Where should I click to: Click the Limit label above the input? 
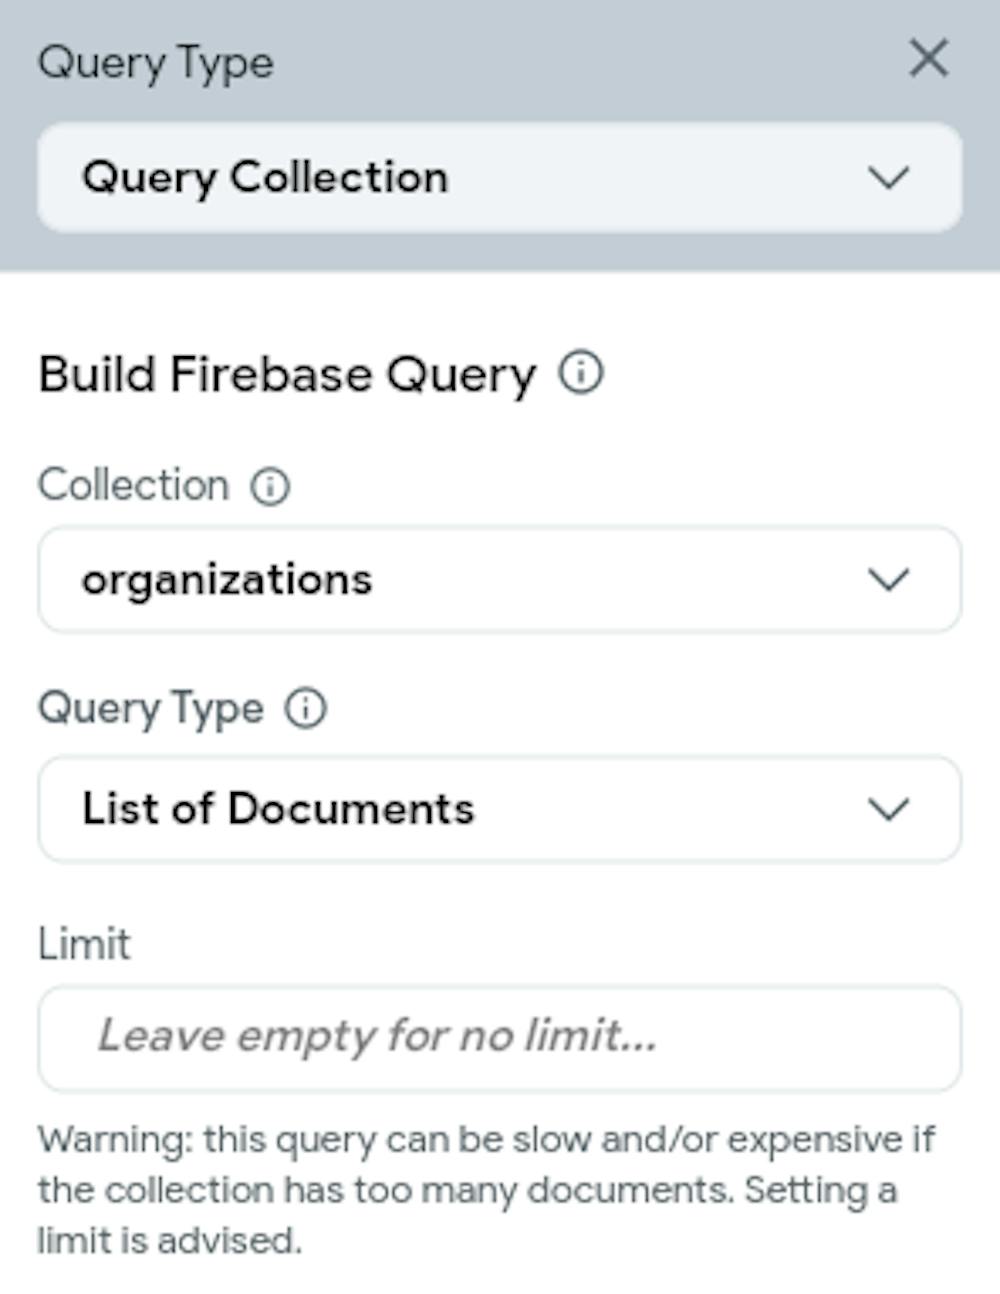point(84,942)
